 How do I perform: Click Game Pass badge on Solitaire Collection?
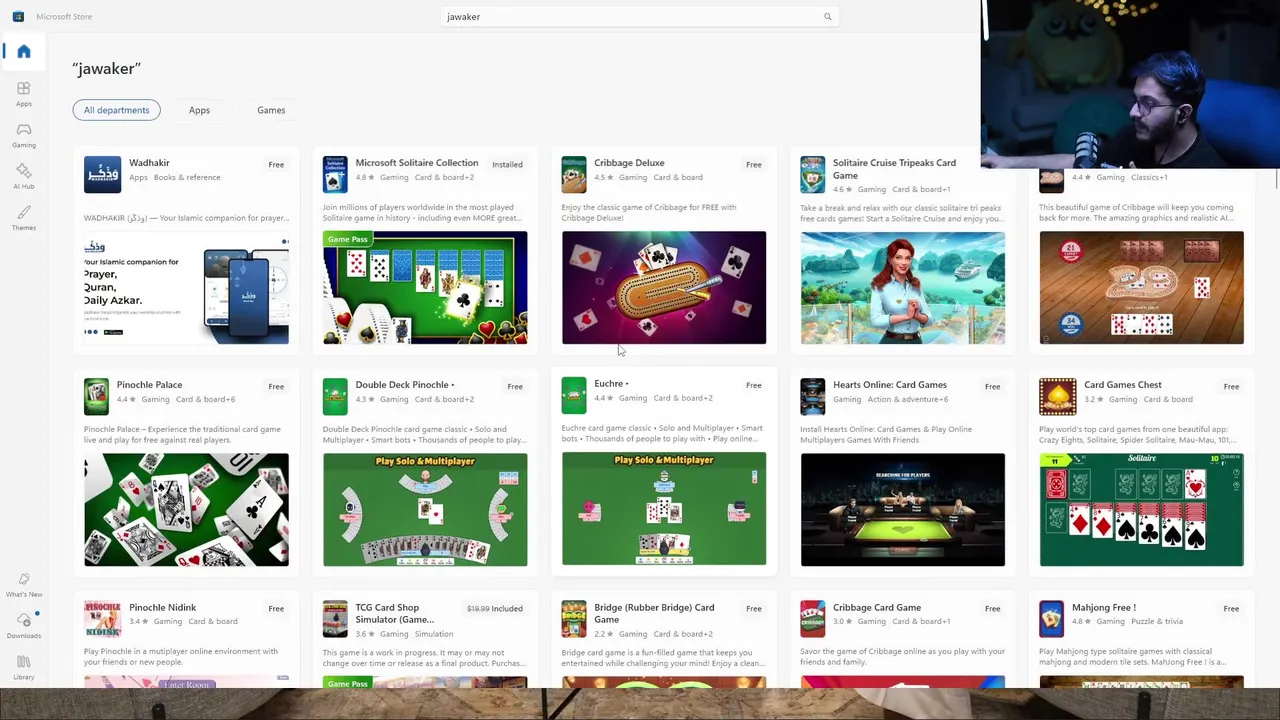347,239
